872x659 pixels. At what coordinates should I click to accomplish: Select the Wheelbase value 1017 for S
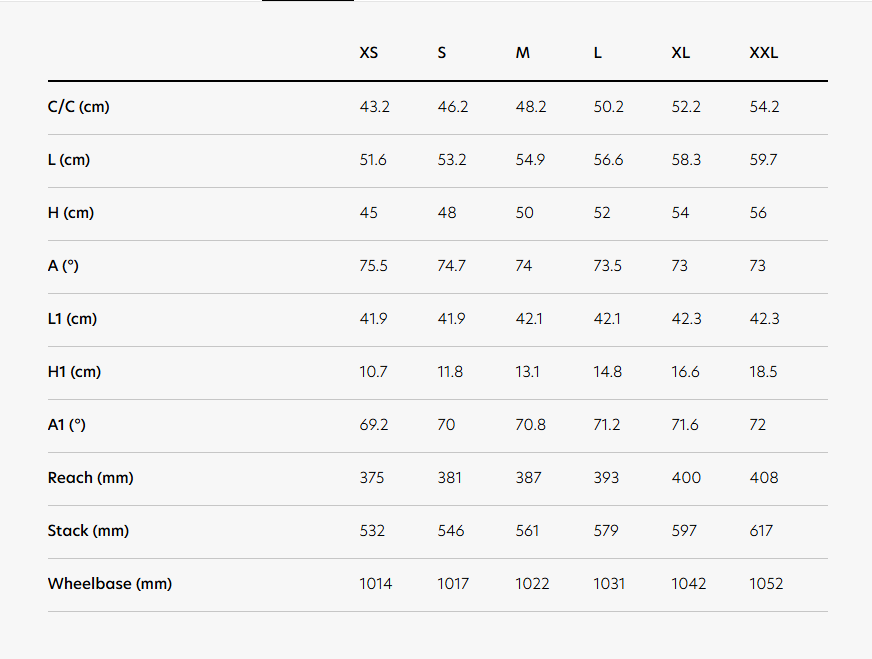click(453, 584)
